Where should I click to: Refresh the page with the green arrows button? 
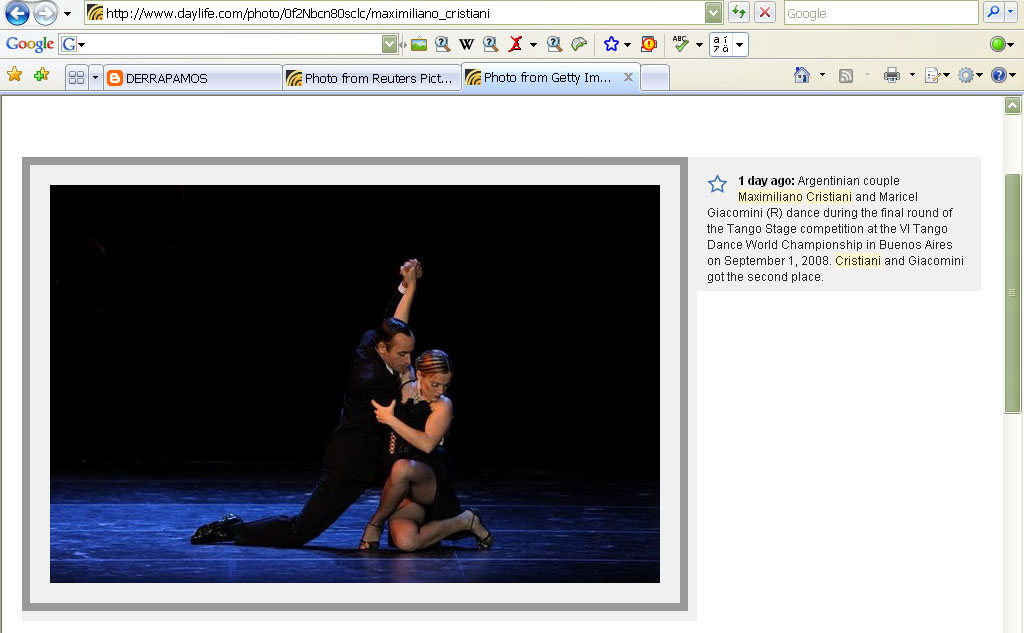[739, 12]
